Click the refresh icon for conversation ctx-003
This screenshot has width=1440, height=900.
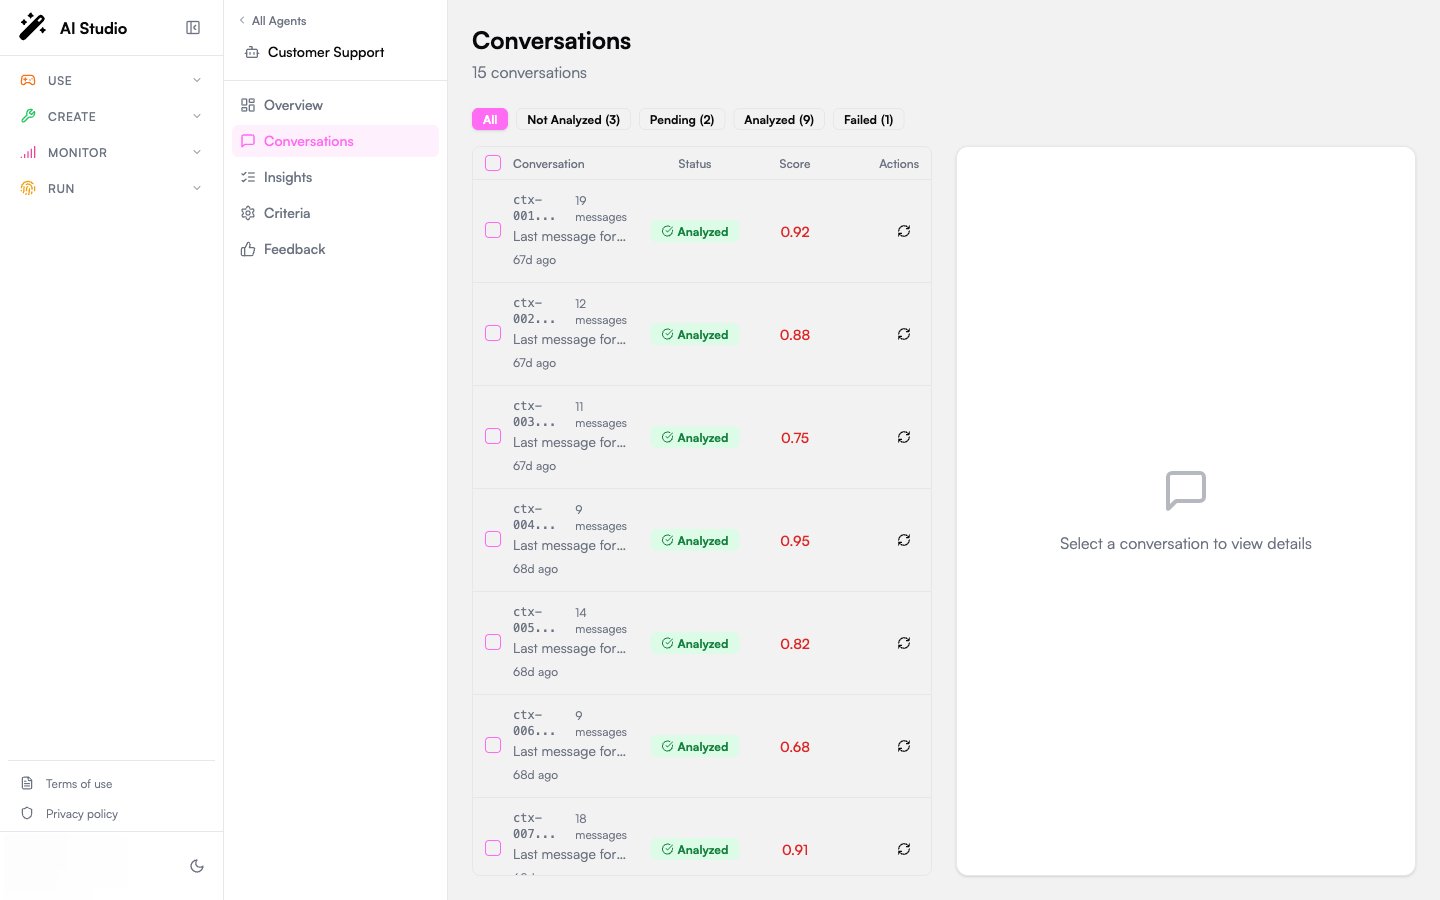coord(904,437)
